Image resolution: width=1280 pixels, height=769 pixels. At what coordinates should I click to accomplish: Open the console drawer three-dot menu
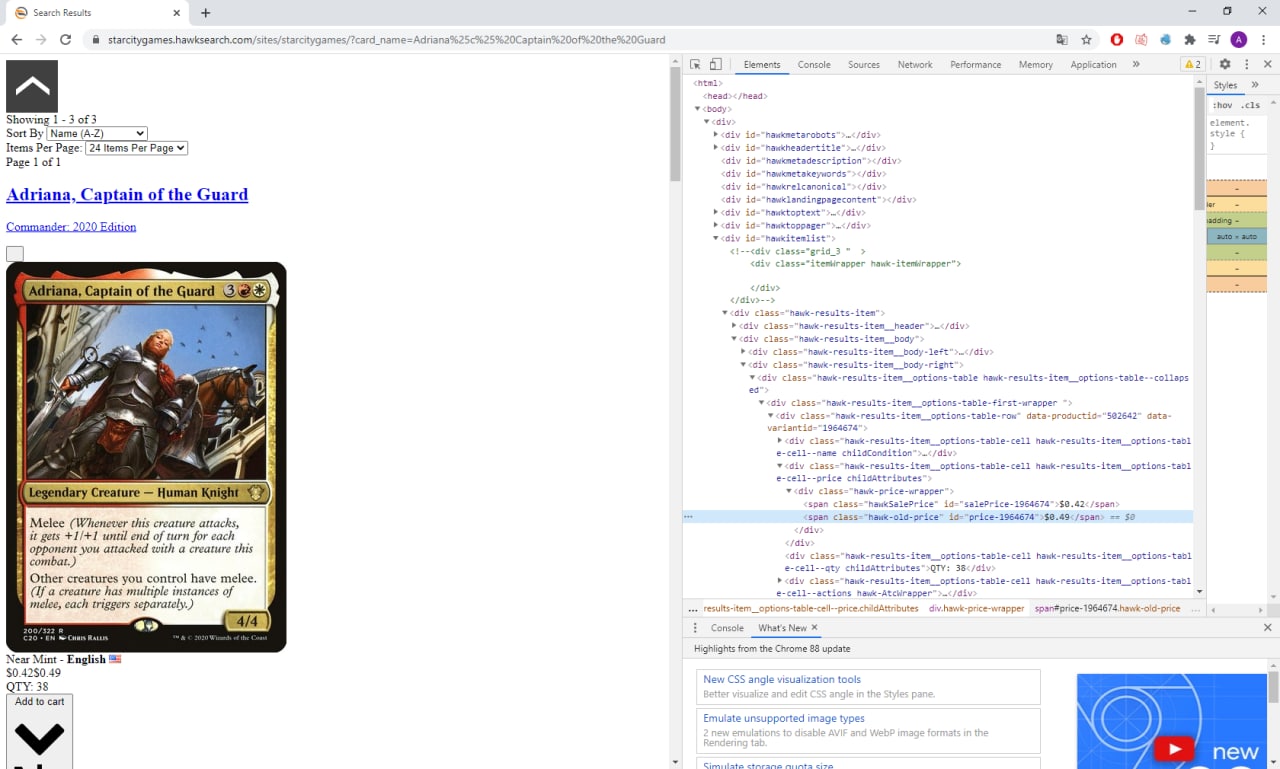point(696,628)
